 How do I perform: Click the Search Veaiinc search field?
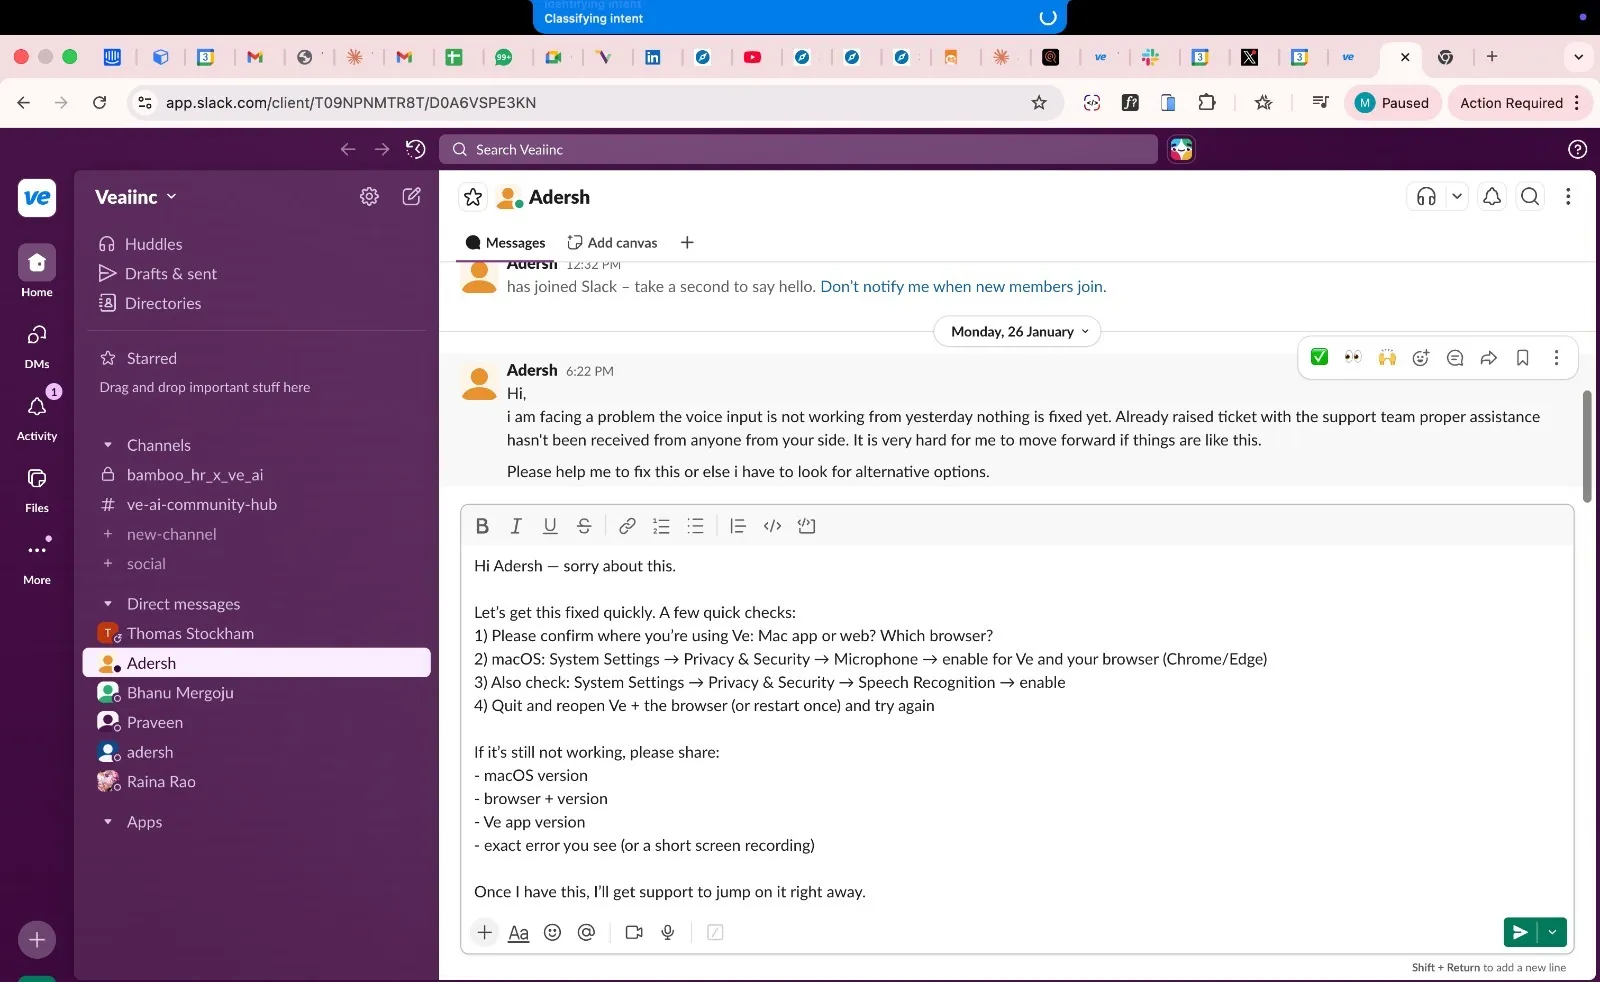pos(798,150)
